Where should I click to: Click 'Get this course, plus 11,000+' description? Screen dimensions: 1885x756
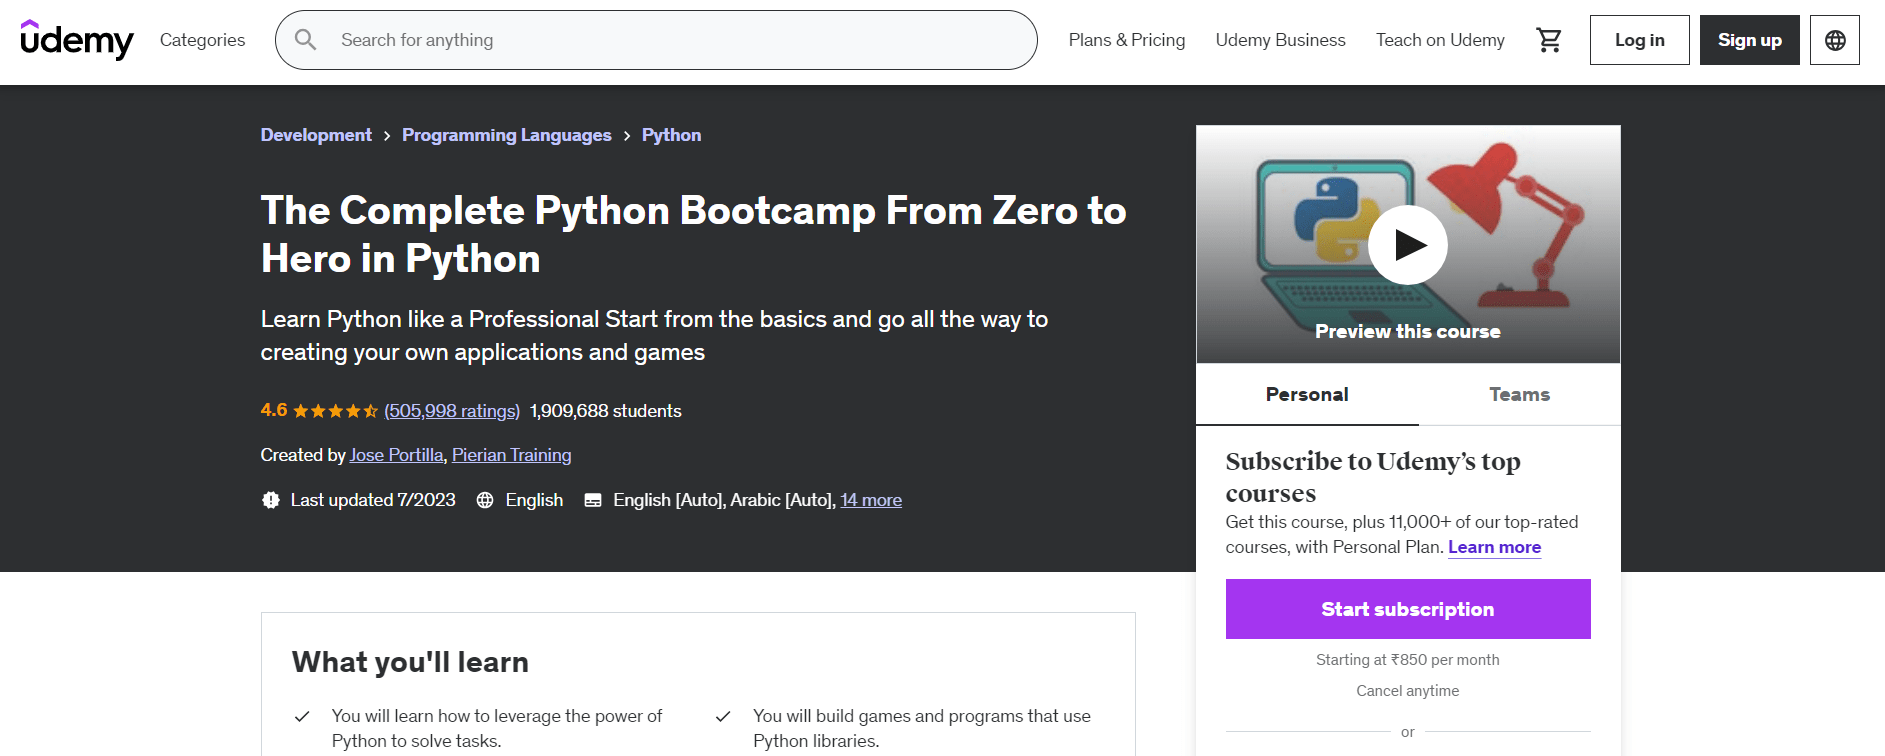1402,534
